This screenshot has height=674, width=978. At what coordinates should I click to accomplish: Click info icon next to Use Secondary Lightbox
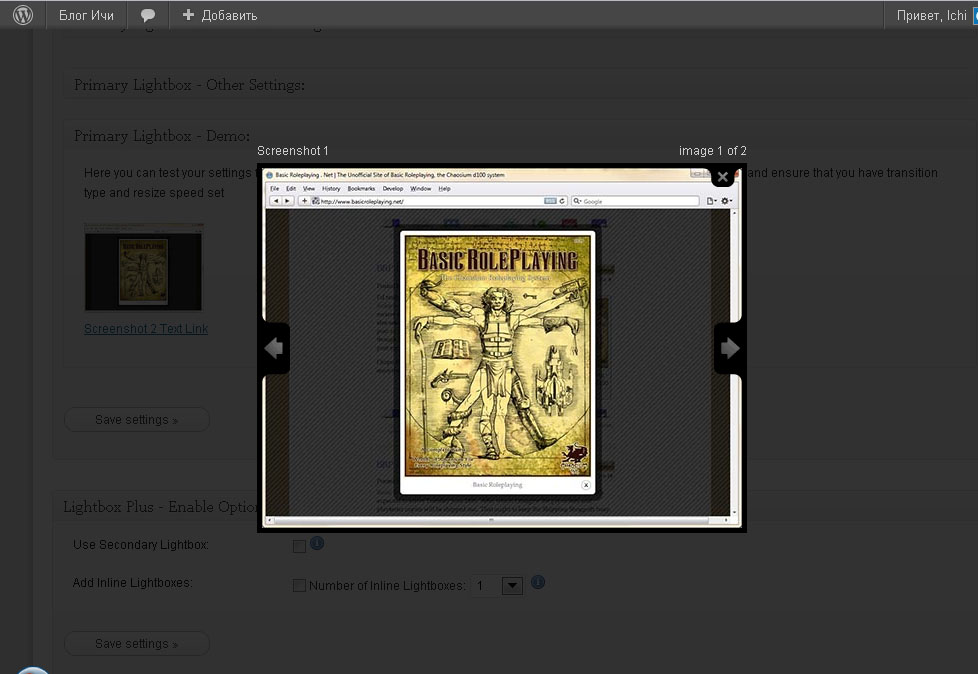(317, 543)
